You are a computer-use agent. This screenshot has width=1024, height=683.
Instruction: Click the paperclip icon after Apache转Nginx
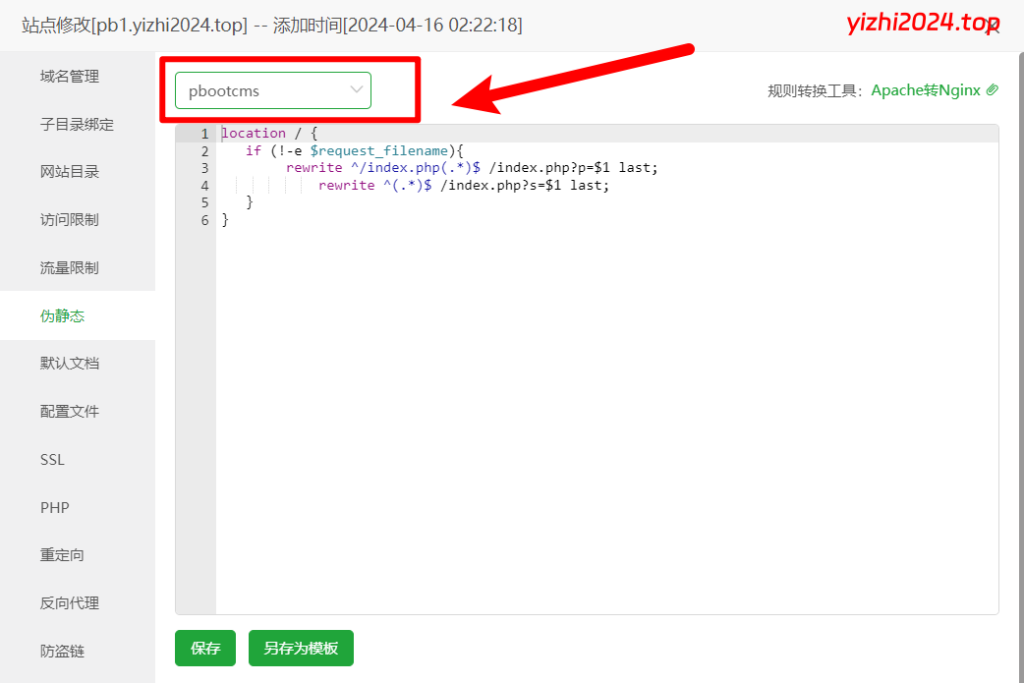tap(992, 90)
